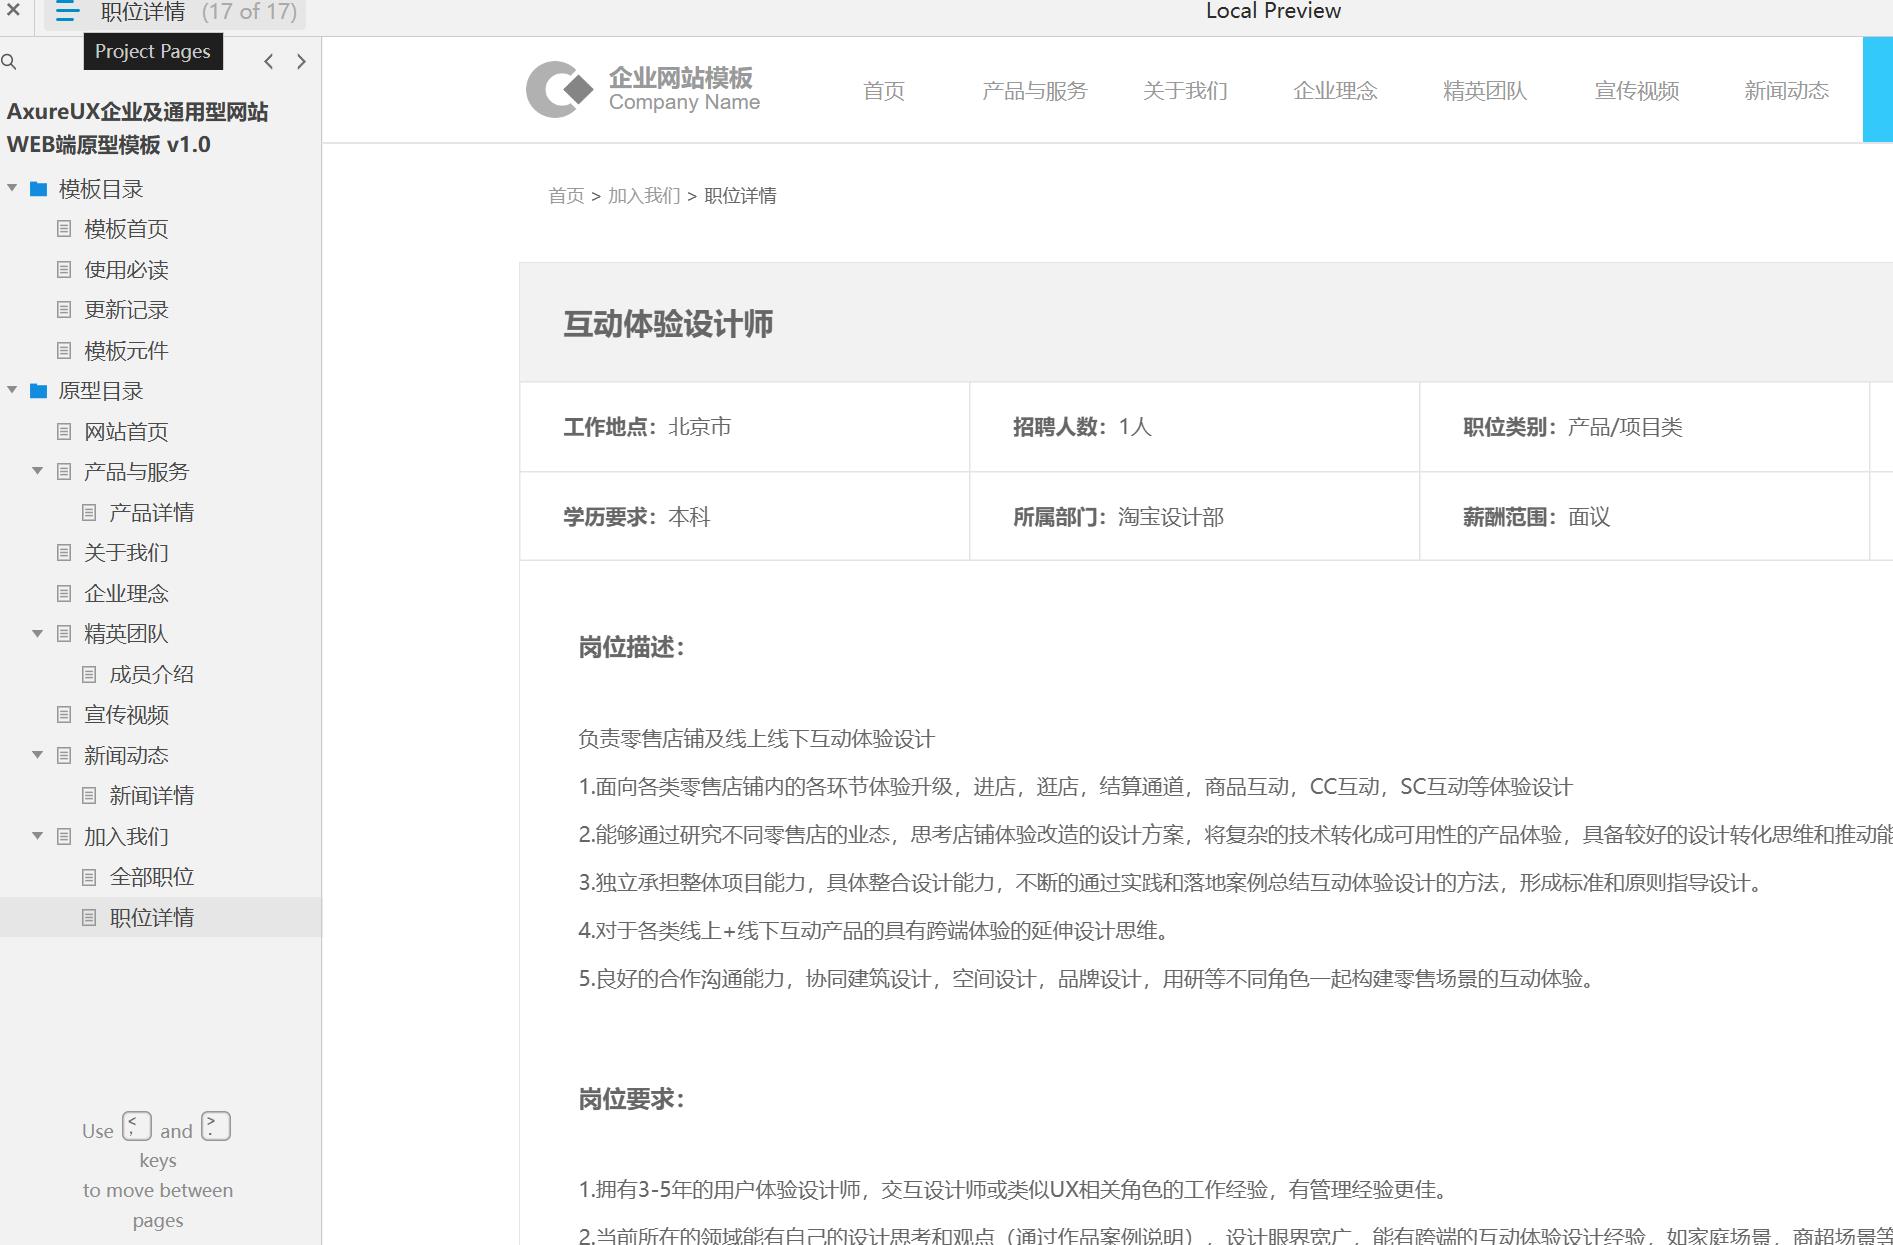The height and width of the screenshot is (1245, 1893).
Task: Collapse the 加入我们 tree node
Action: [x=37, y=836]
